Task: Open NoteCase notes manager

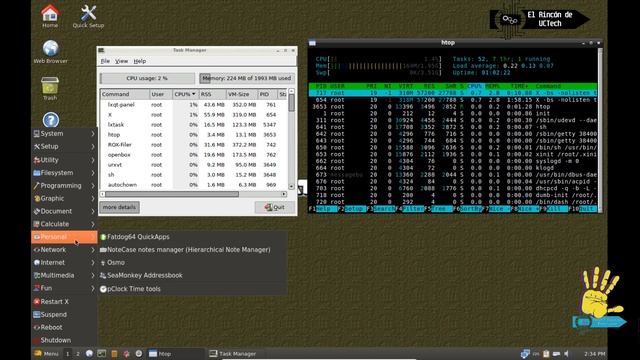Action: click(x=192, y=249)
